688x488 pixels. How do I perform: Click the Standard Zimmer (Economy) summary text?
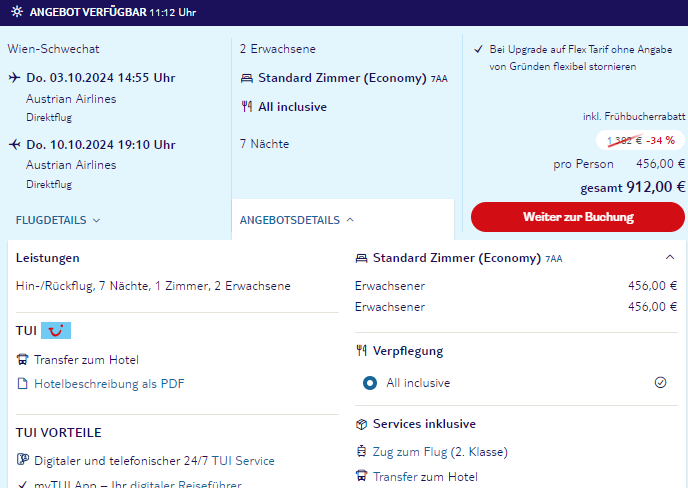(x=342, y=78)
